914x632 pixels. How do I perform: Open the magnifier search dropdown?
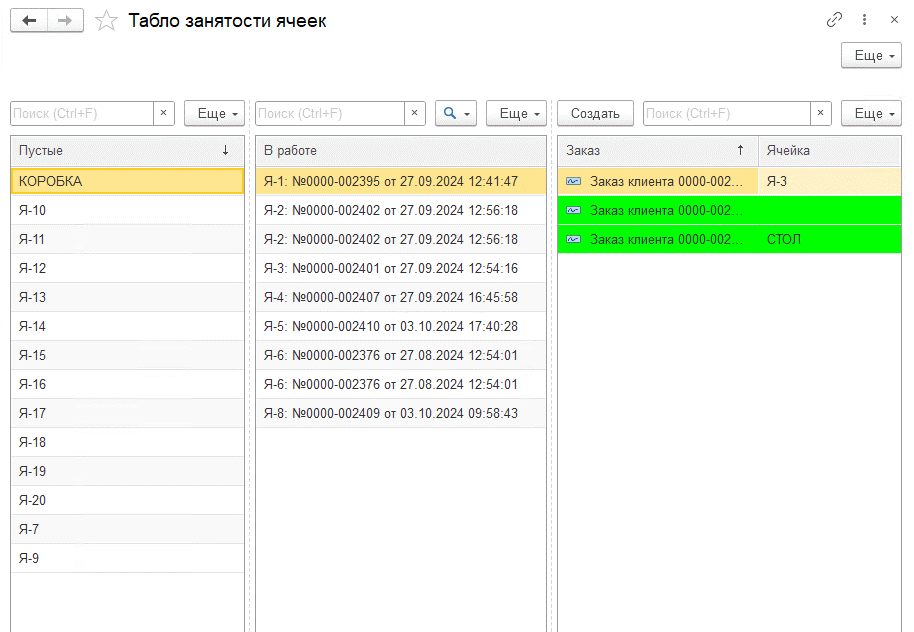pos(455,114)
